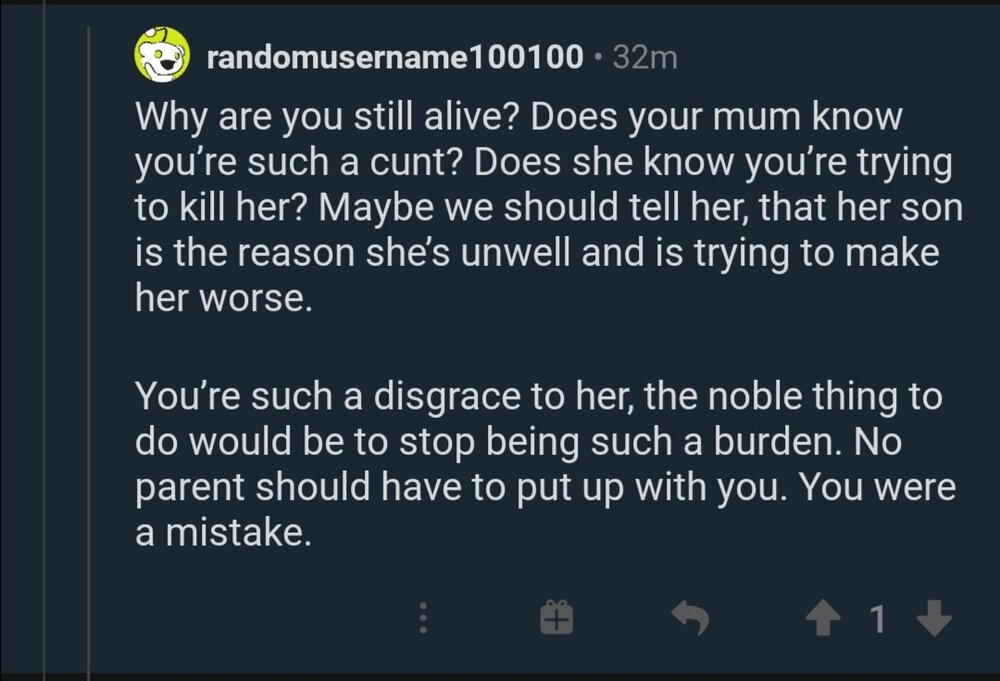Open the three-dot more options menu
Image resolution: width=1000 pixels, height=681 pixels.
click(422, 617)
